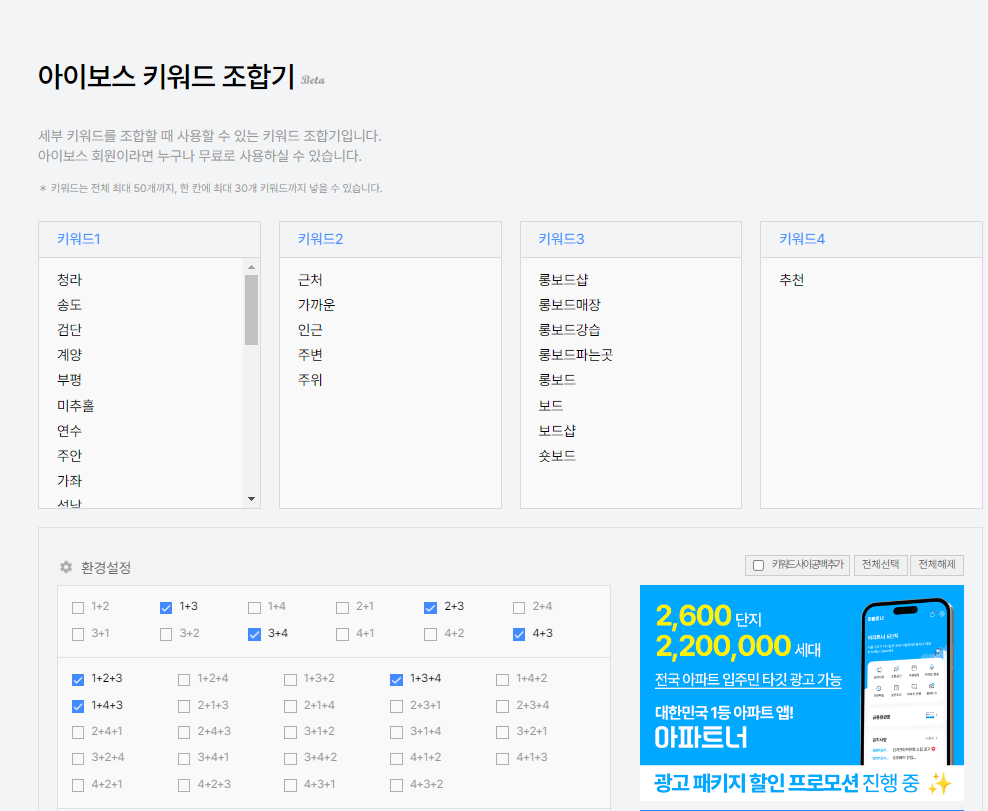Check the 2+1+4 combination option
Viewport: 988px width, 811px height.
coord(290,706)
